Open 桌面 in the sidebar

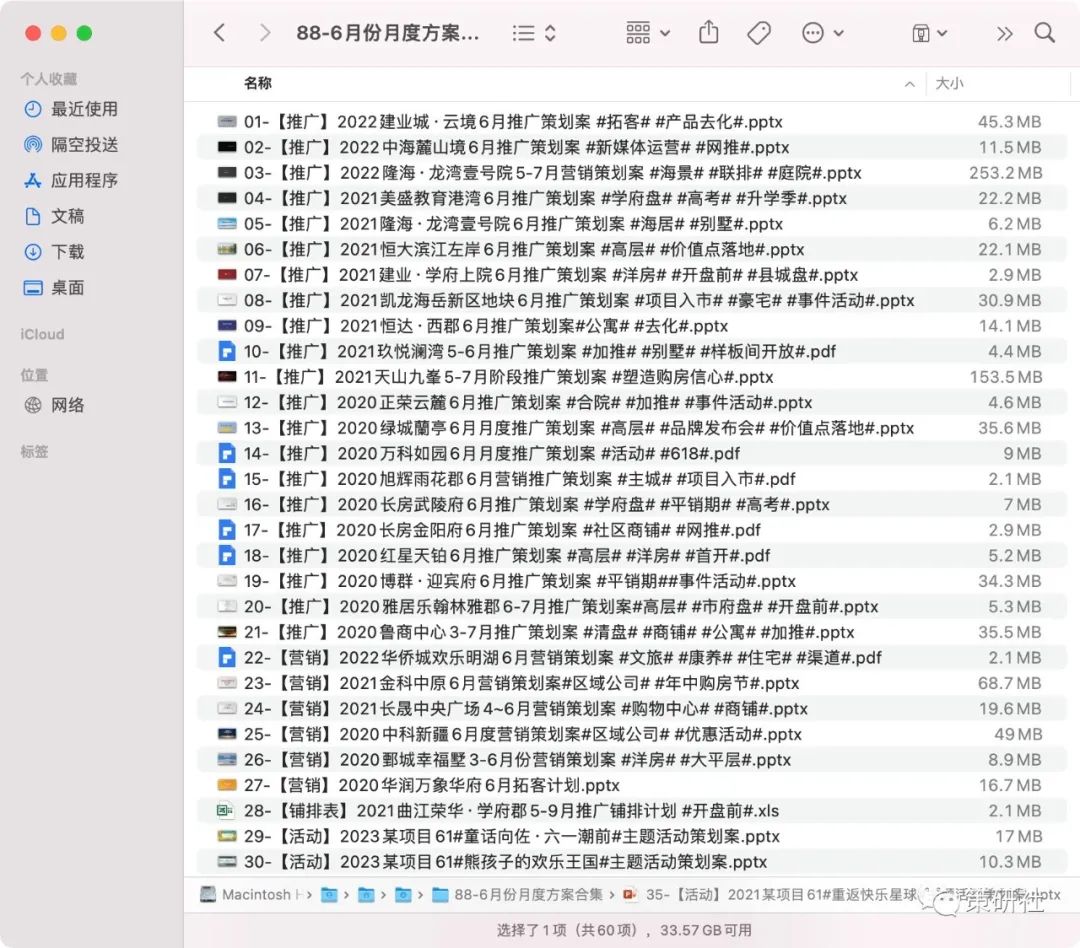pos(54,288)
